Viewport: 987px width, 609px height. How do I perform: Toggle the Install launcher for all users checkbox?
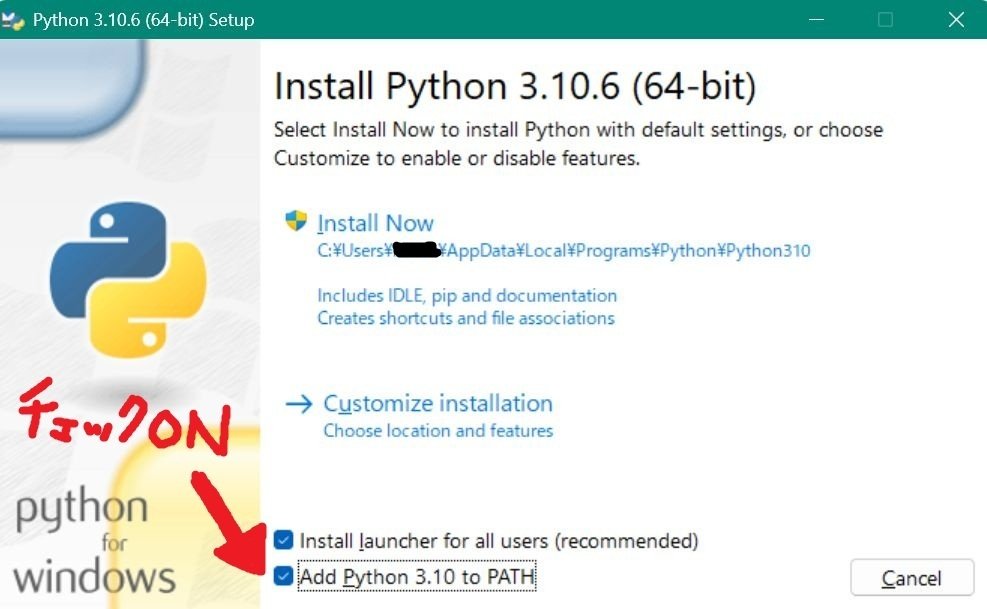click(x=283, y=540)
